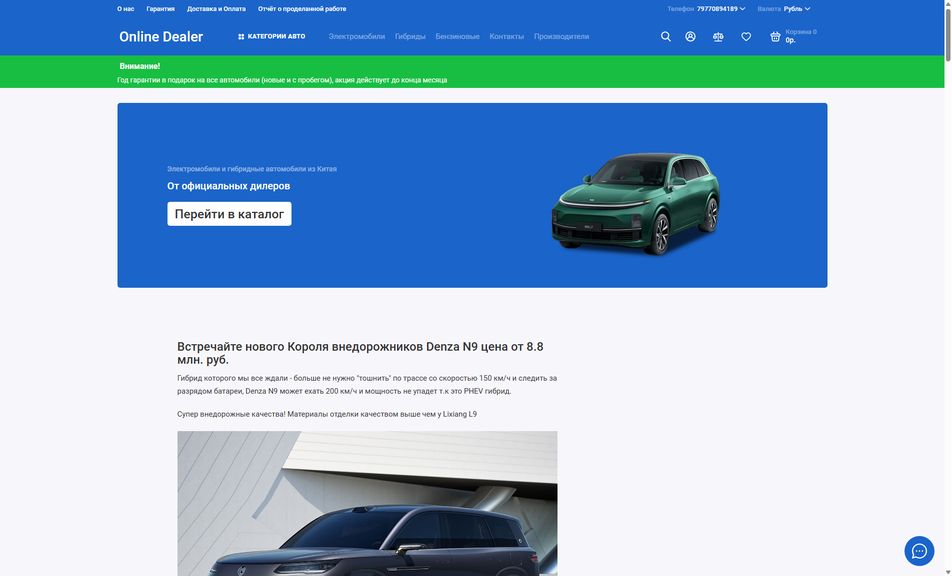Screen dimensions: 952x576
Task: Go to Гибриды section
Action: pos(410,36)
